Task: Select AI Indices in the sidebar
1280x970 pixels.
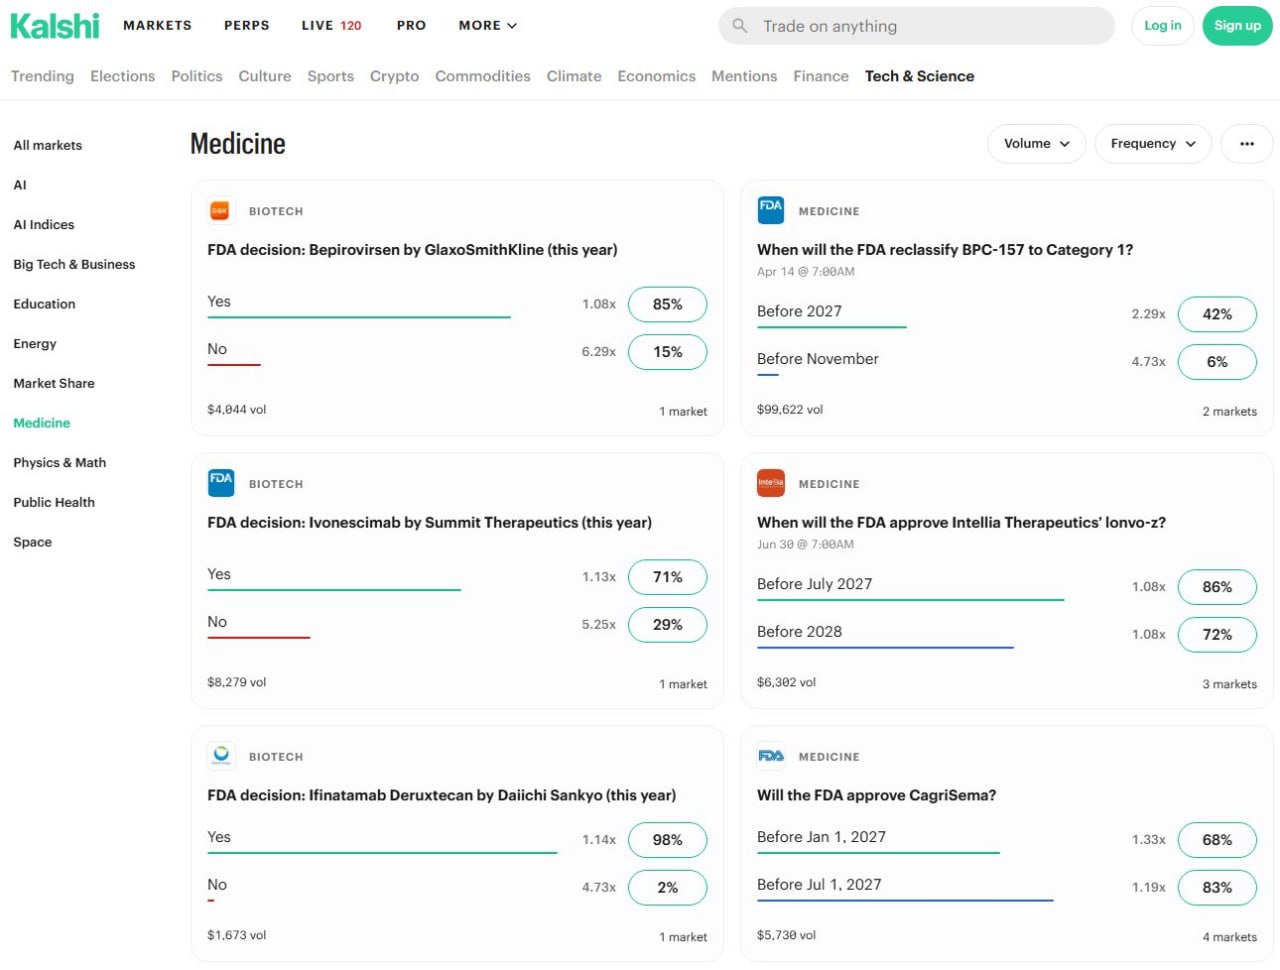Action: pyautogui.click(x=44, y=225)
